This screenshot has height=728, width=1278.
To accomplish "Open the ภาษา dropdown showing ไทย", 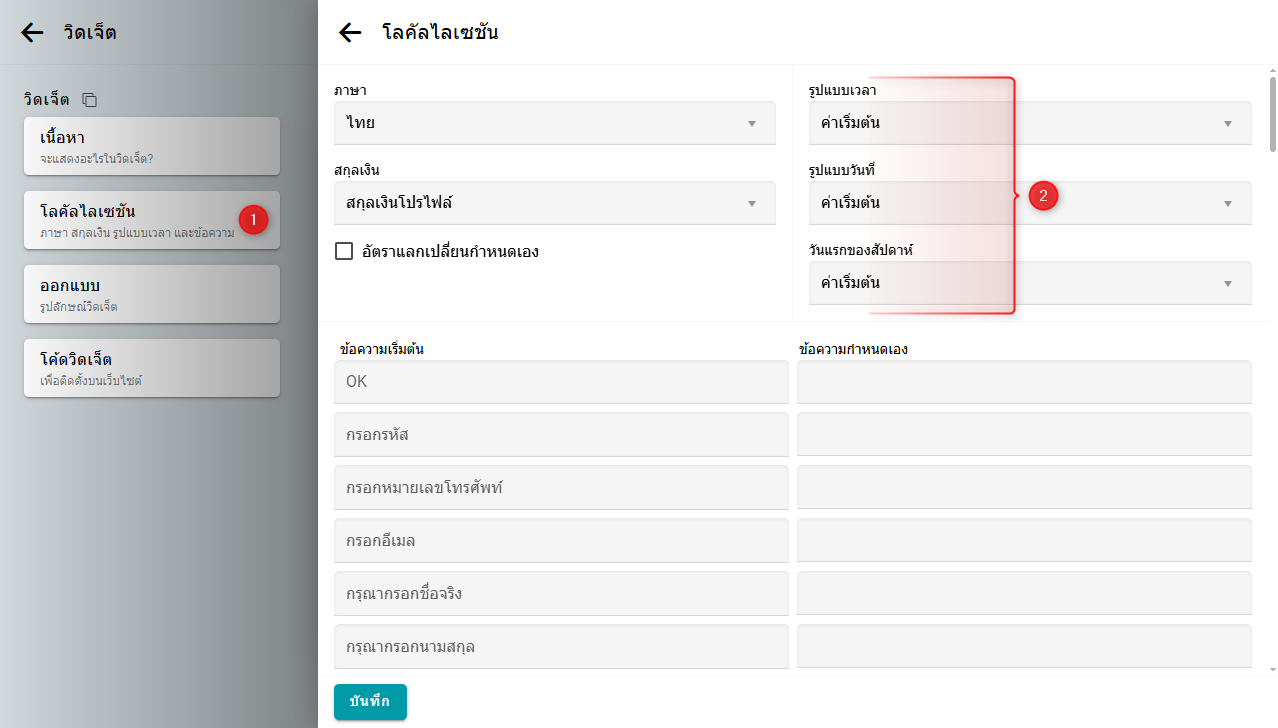I will coord(554,123).
